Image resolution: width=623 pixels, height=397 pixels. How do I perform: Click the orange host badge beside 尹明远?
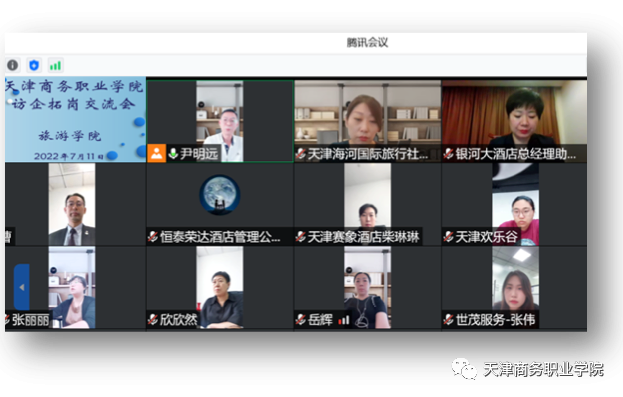click(157, 153)
